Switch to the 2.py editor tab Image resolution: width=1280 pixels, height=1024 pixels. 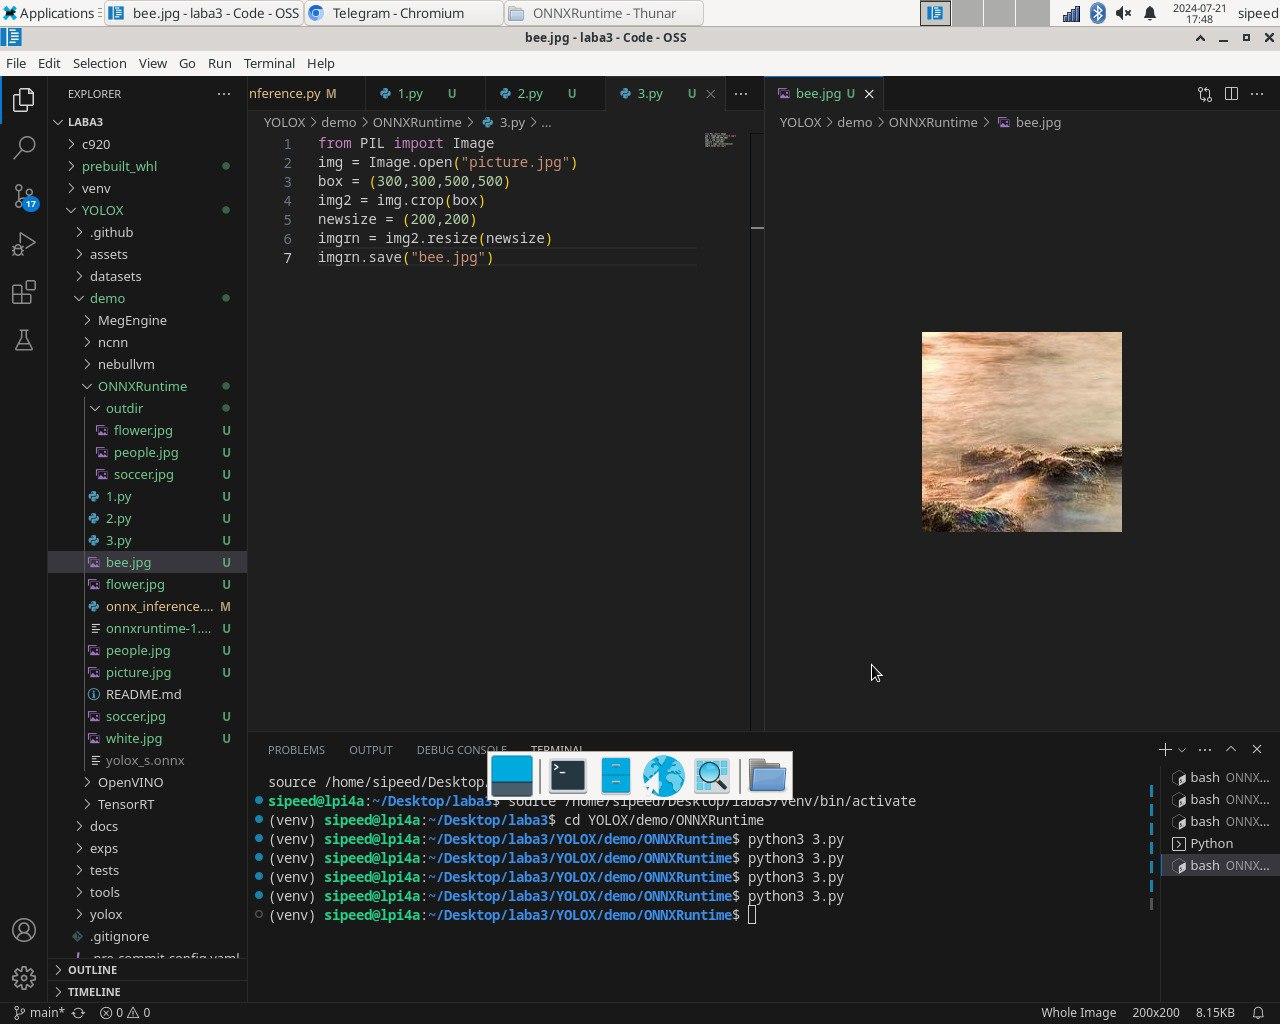click(529, 94)
